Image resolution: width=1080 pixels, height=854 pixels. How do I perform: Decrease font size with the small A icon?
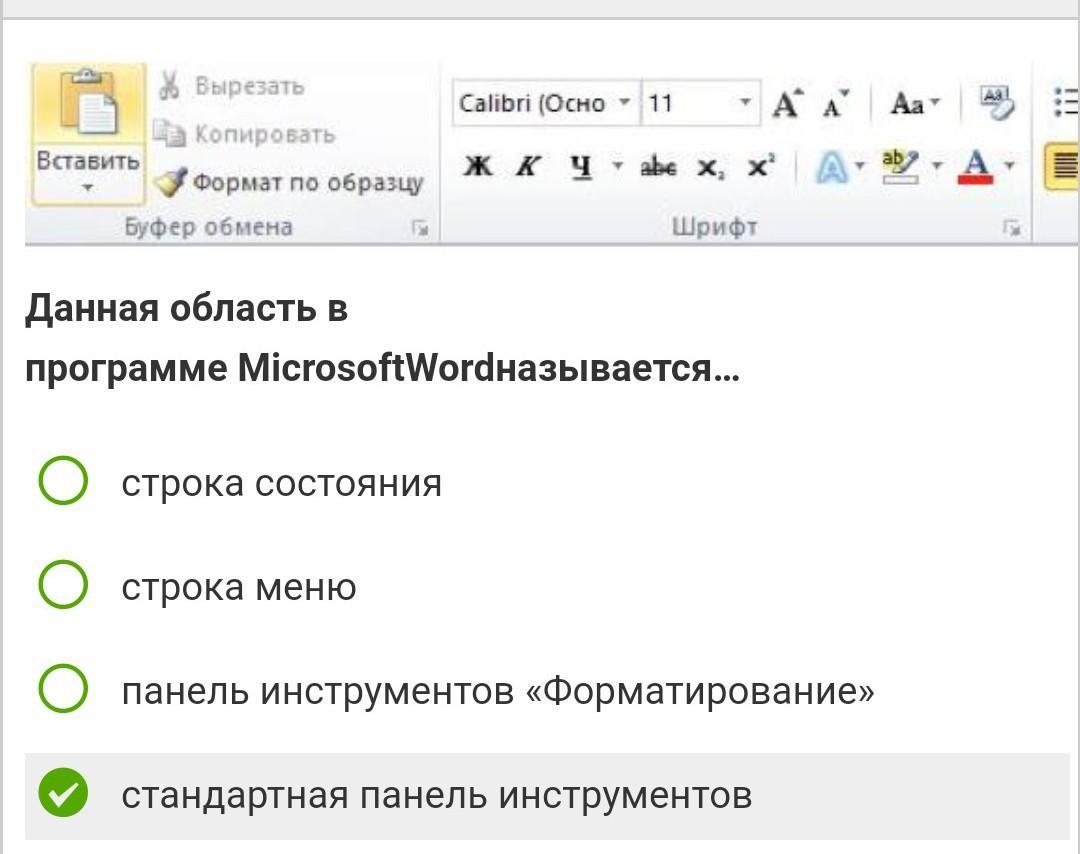coord(836,105)
